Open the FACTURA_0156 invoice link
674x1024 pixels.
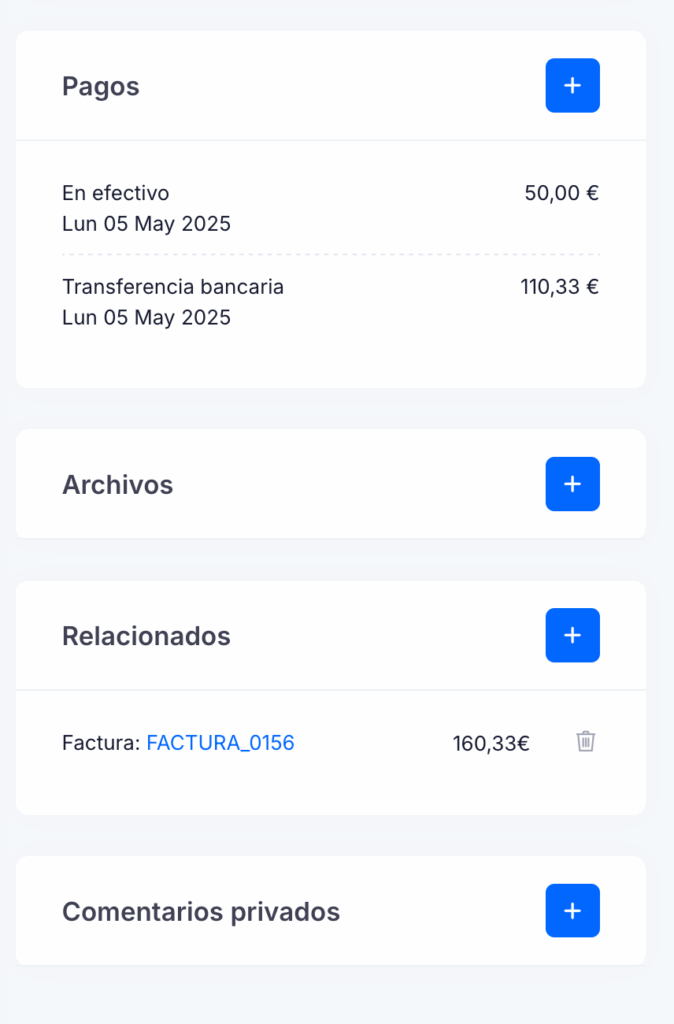point(220,743)
